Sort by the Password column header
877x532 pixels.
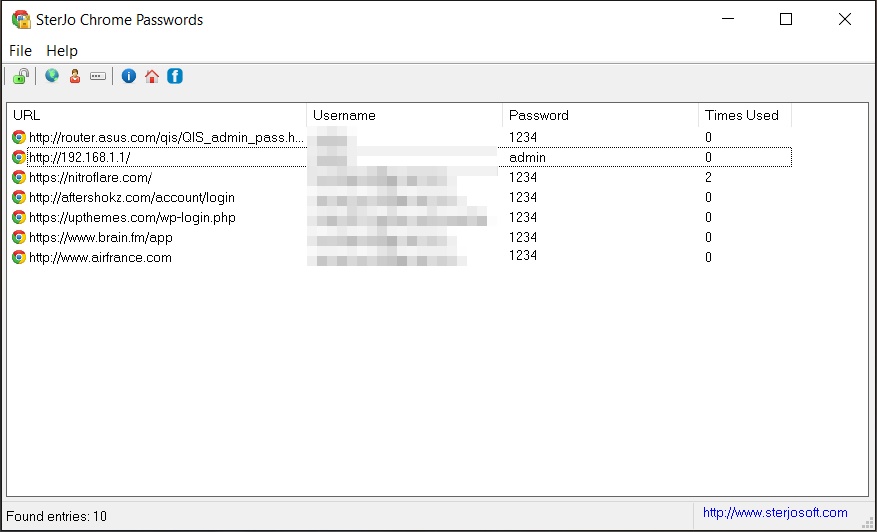coord(600,115)
